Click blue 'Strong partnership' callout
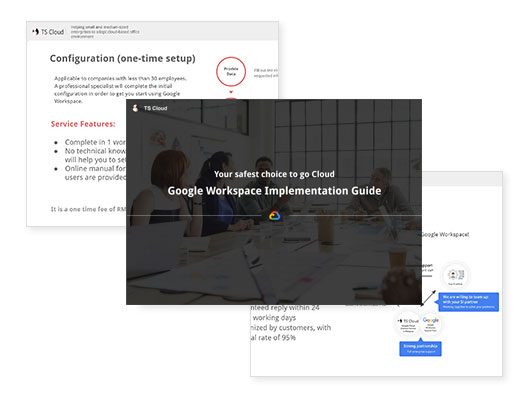Image resolution: width=525 pixels, height=400 pixels. (420, 348)
